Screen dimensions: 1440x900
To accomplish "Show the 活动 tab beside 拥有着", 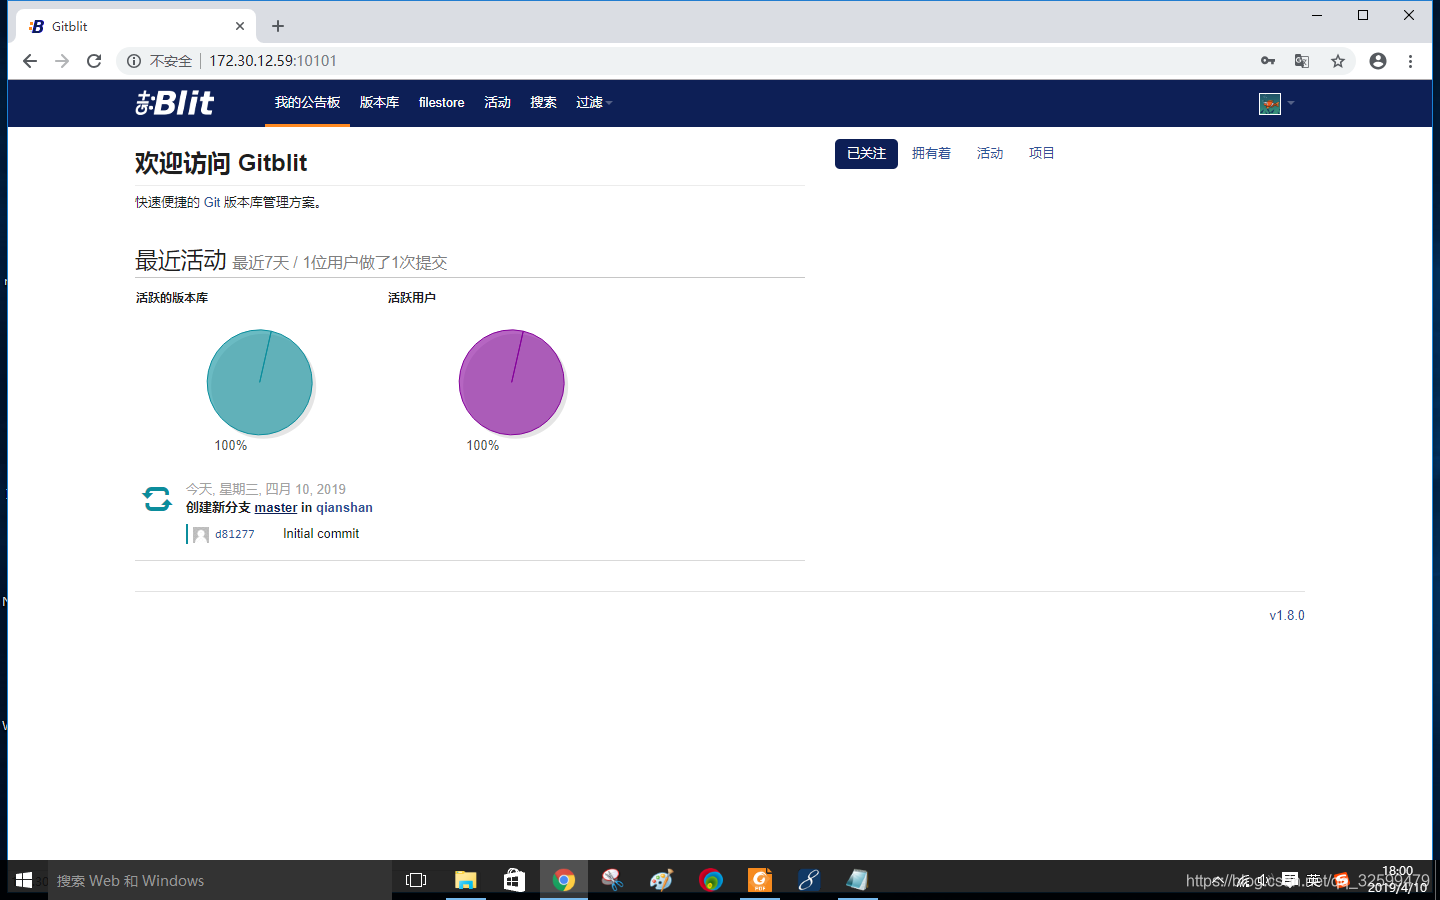I will [990, 153].
